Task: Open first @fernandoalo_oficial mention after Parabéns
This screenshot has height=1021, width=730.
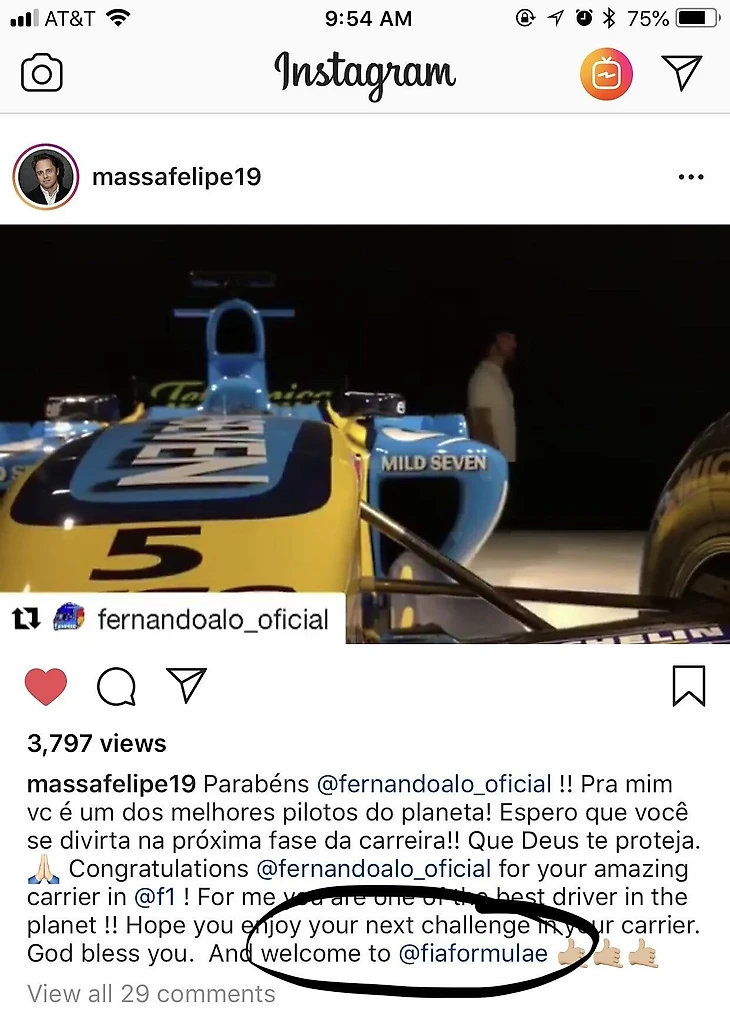Action: (434, 783)
